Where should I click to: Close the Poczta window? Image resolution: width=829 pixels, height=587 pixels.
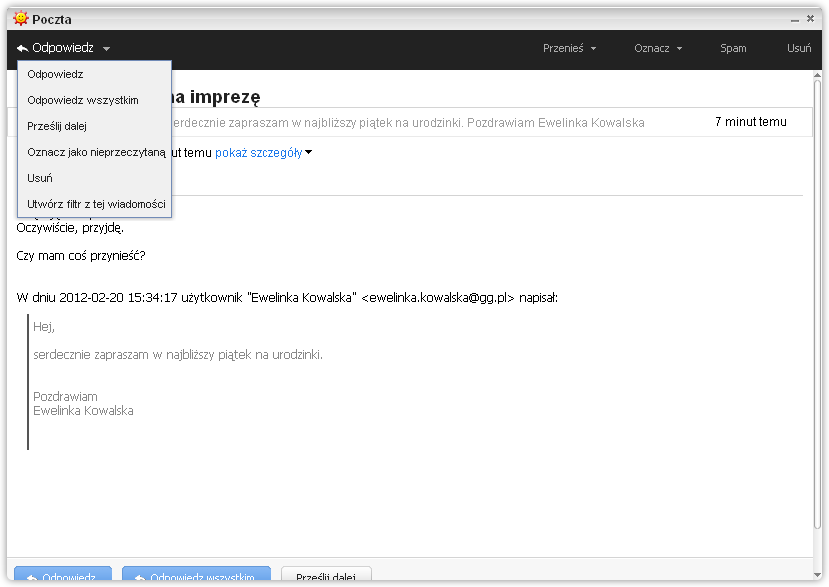point(810,19)
